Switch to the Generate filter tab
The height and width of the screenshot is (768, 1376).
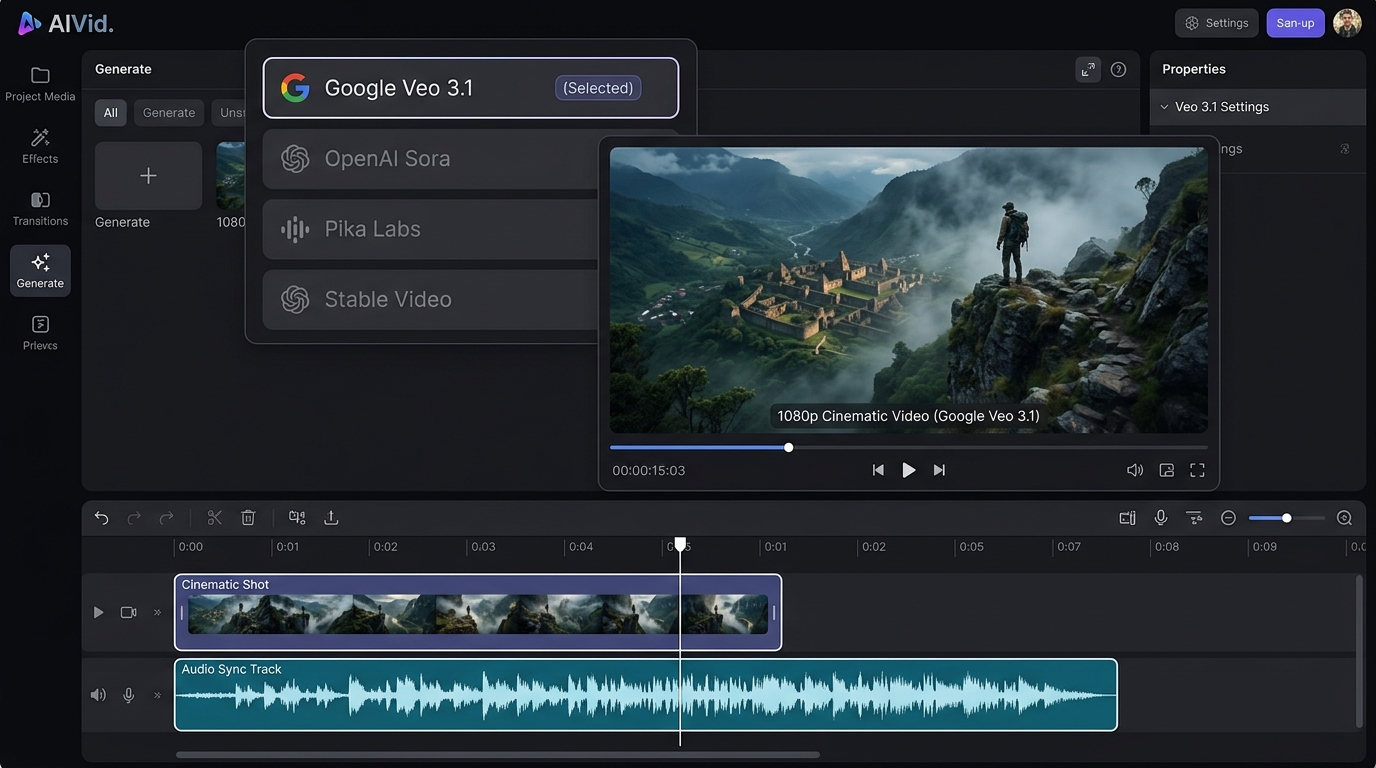pyautogui.click(x=169, y=113)
